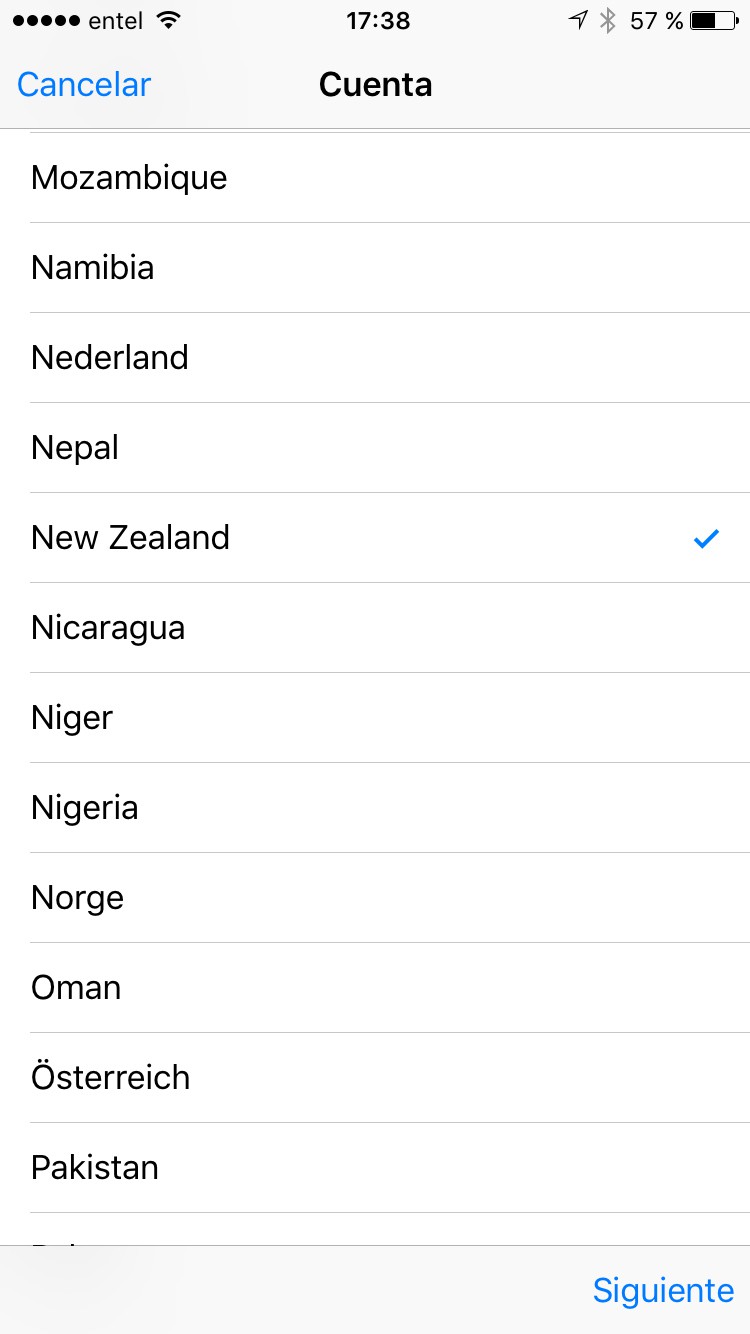The width and height of the screenshot is (750, 1334).
Task: Select Mozambique as the country
Action: pyautogui.click(x=375, y=178)
